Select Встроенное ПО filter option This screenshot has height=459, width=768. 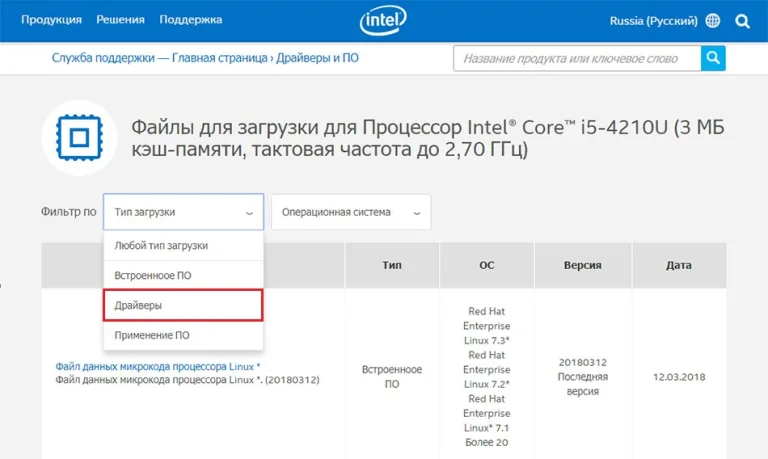coord(183,275)
